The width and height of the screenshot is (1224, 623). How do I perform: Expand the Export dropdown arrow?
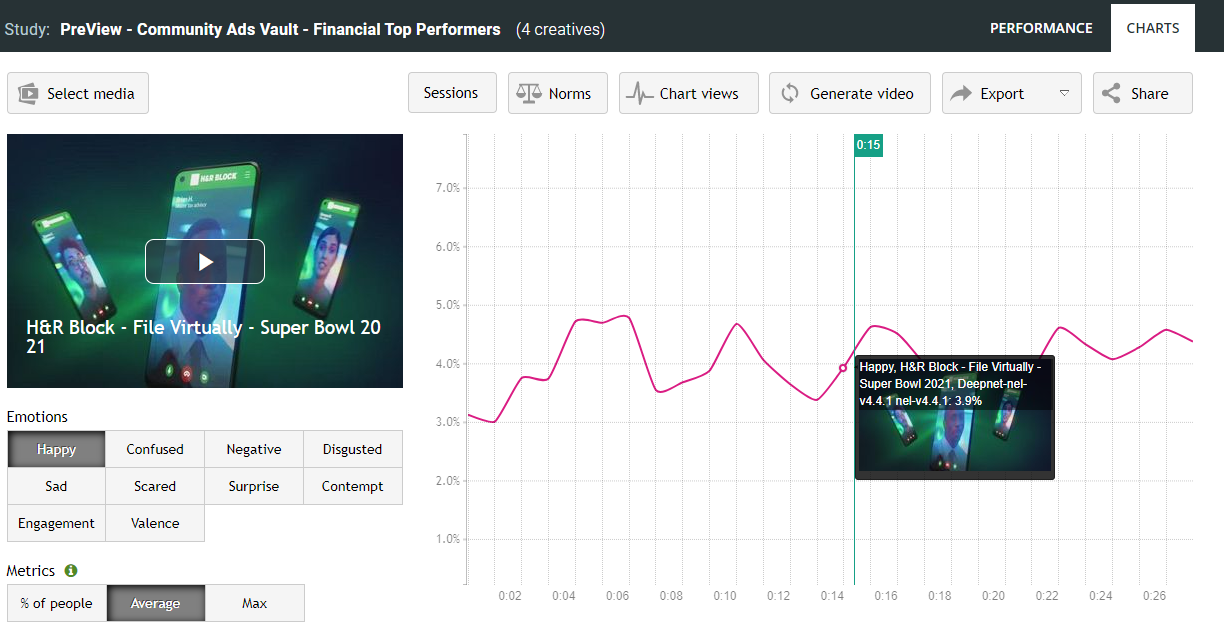[1064, 93]
